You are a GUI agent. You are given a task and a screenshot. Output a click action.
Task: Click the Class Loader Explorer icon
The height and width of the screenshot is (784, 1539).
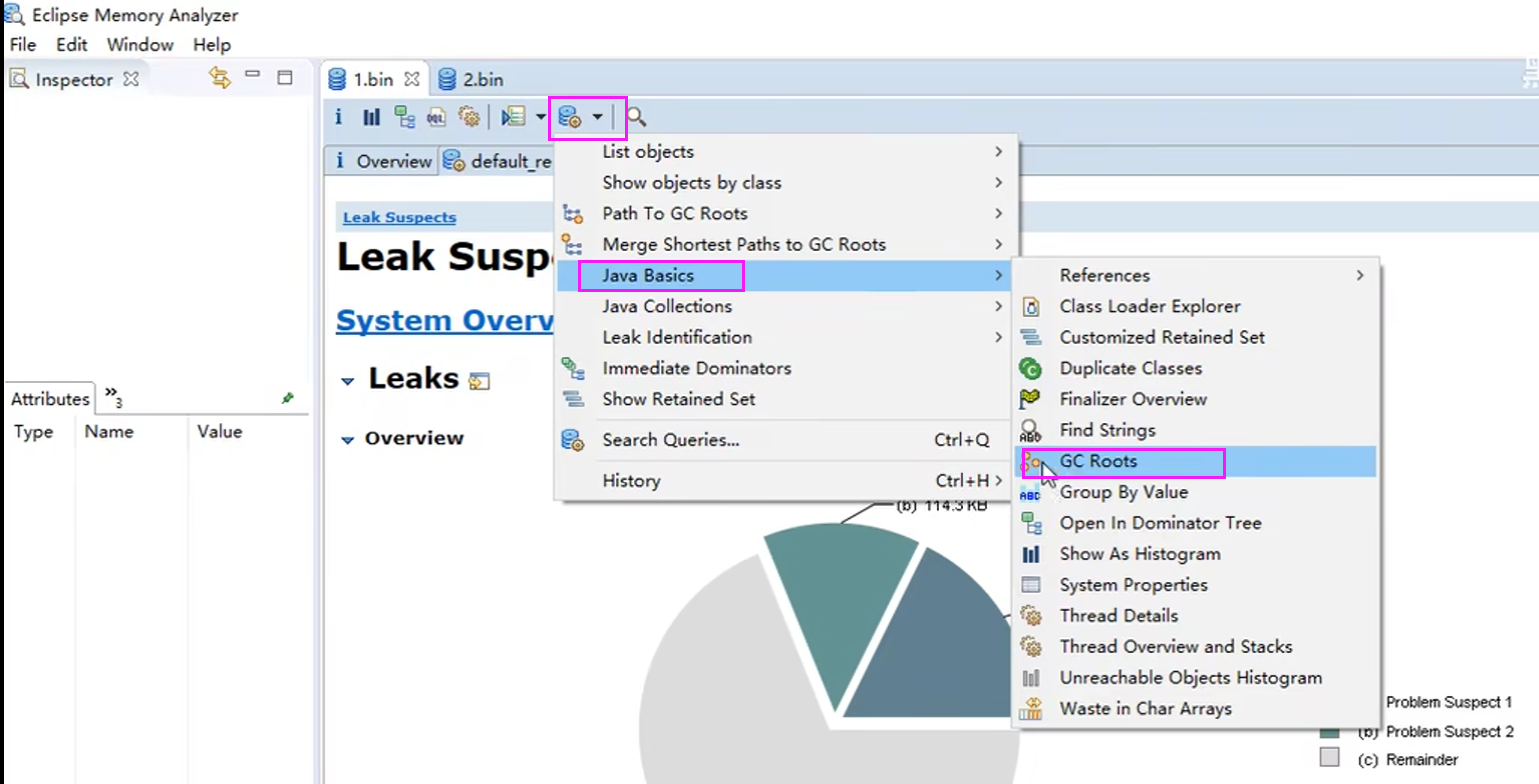(1030, 307)
